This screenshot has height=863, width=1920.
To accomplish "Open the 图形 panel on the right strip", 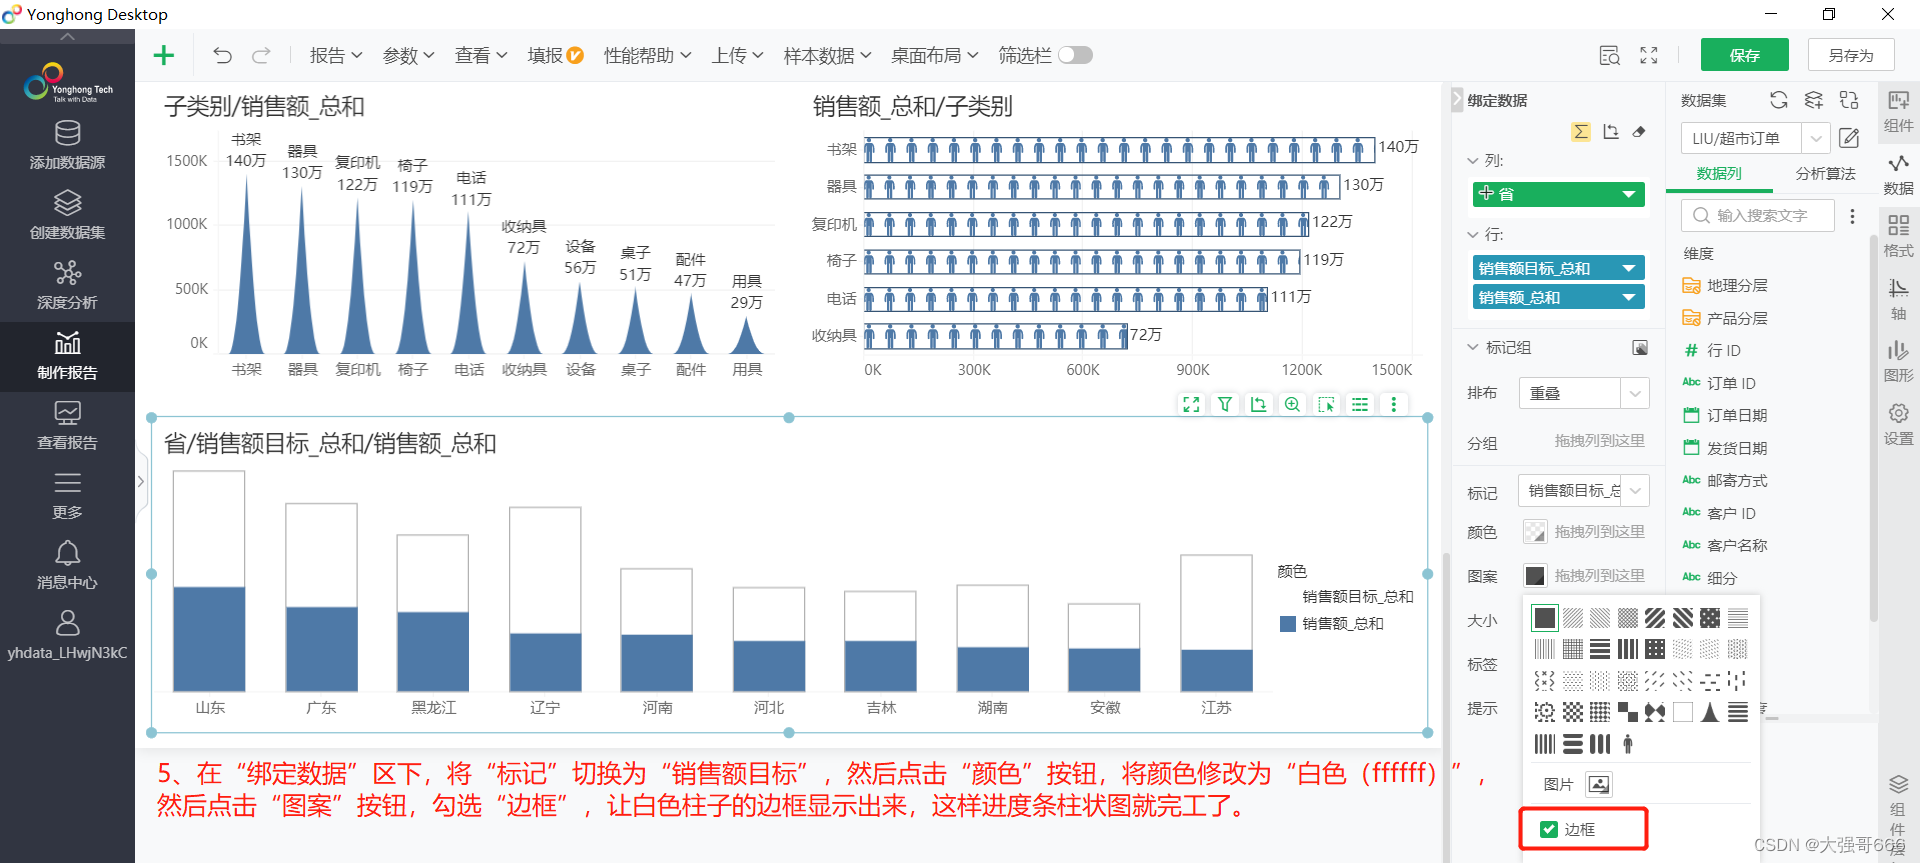I will click(x=1898, y=361).
